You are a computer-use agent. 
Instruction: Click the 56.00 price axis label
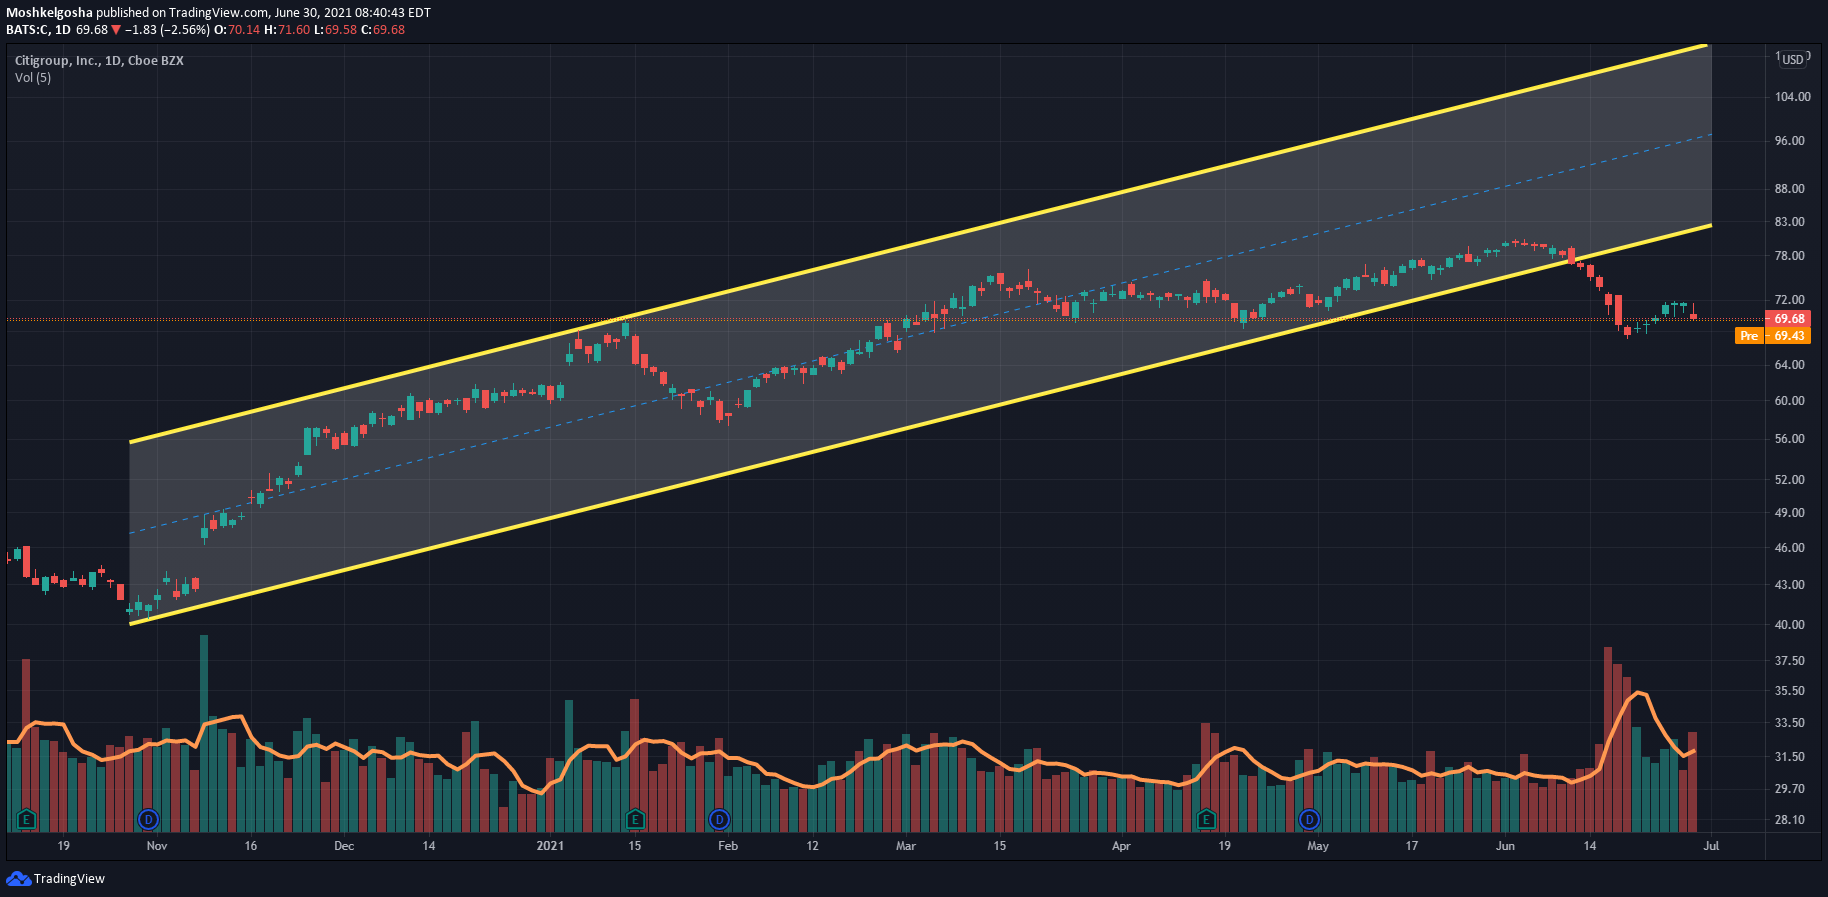(1789, 439)
